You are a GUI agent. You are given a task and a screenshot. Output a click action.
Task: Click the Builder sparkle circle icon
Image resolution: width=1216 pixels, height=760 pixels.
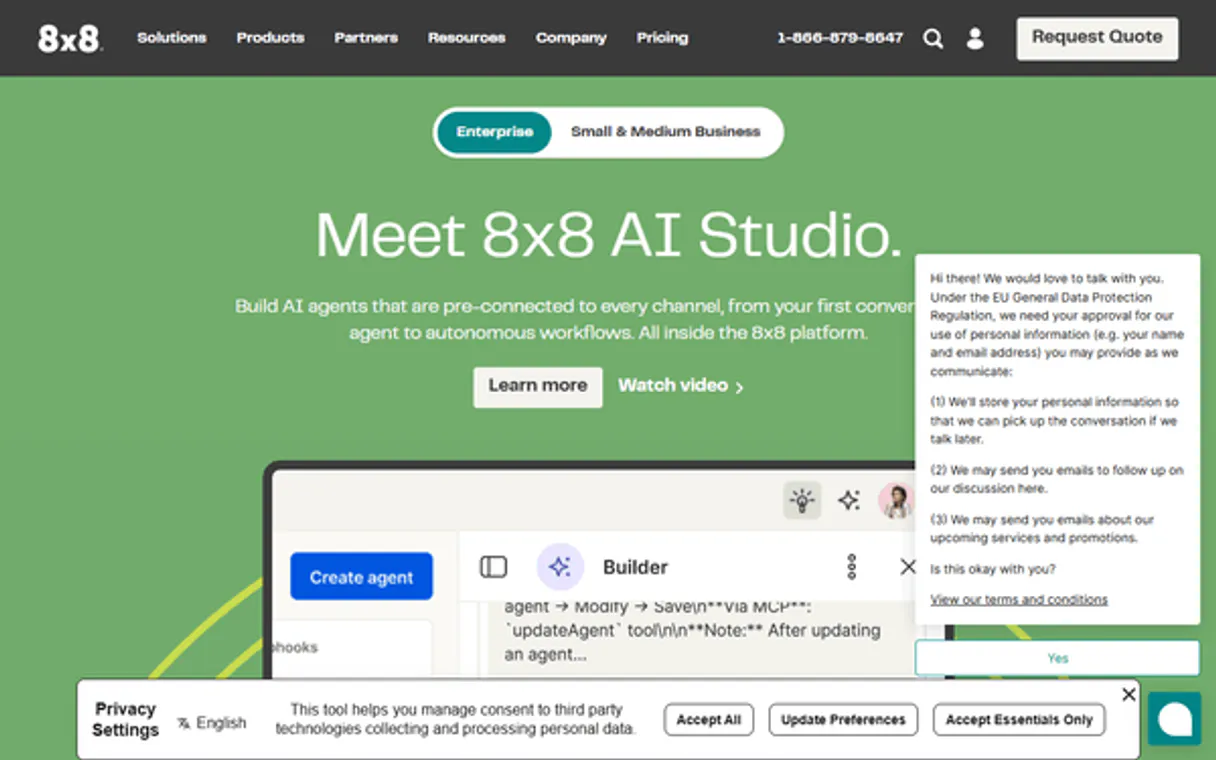[560, 567]
